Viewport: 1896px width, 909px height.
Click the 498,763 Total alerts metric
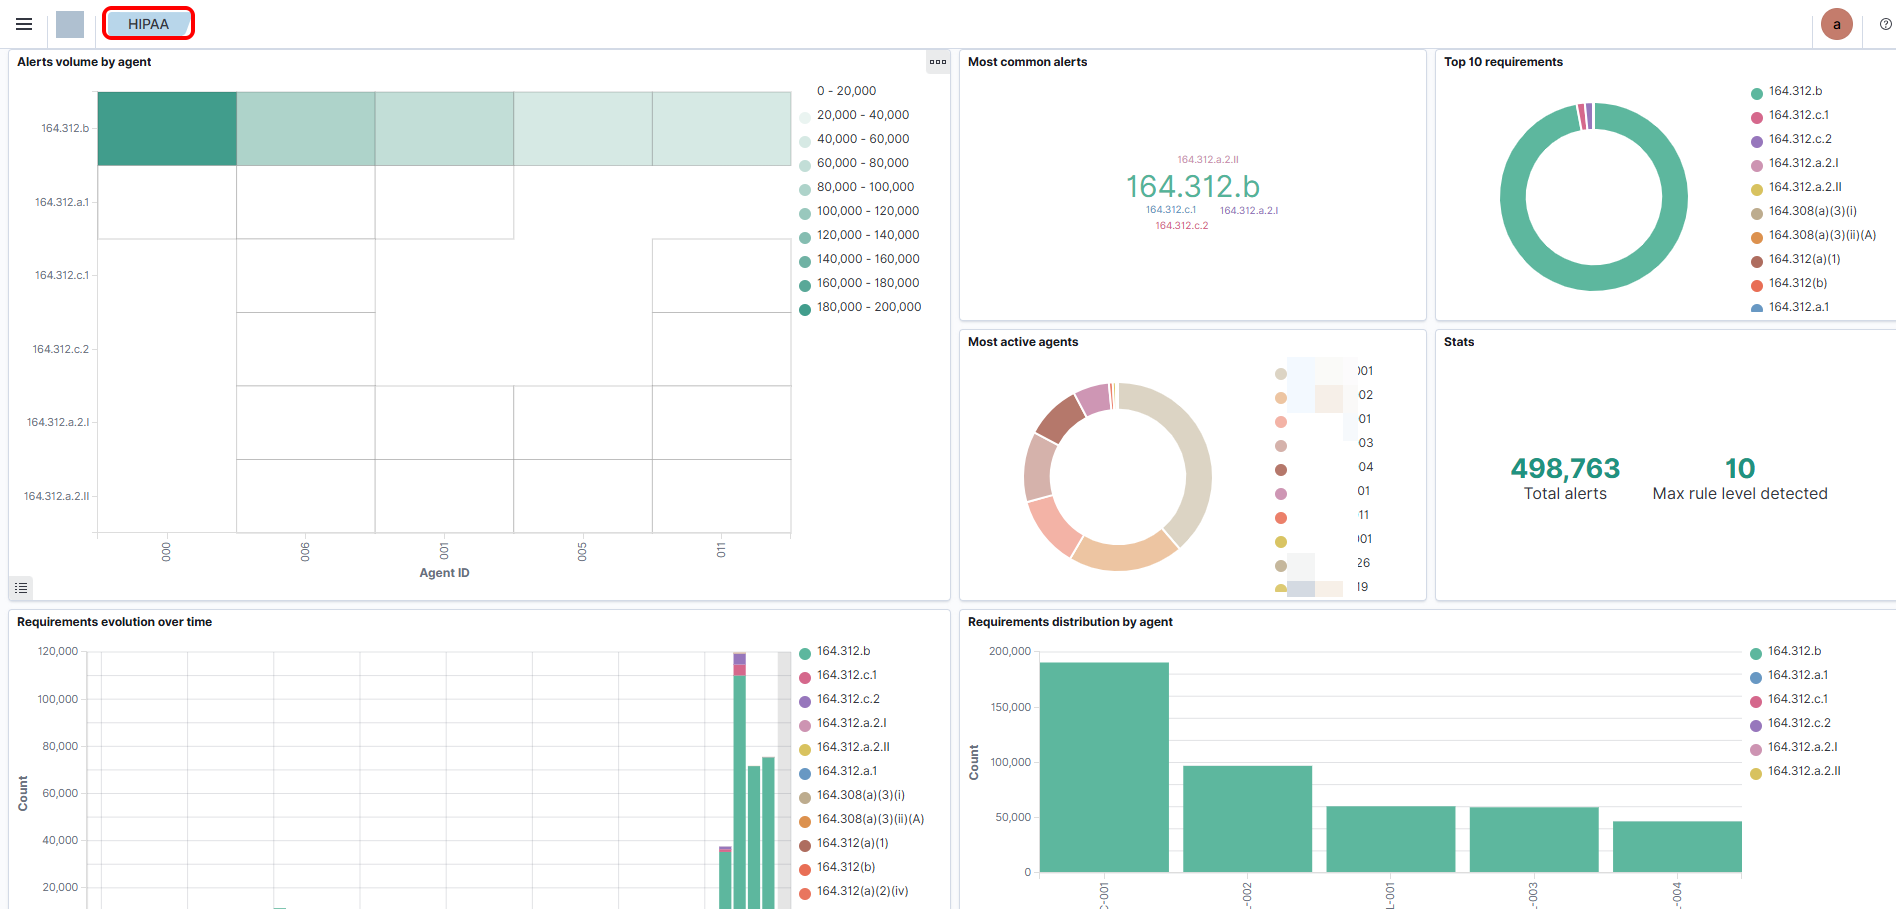click(x=1565, y=469)
